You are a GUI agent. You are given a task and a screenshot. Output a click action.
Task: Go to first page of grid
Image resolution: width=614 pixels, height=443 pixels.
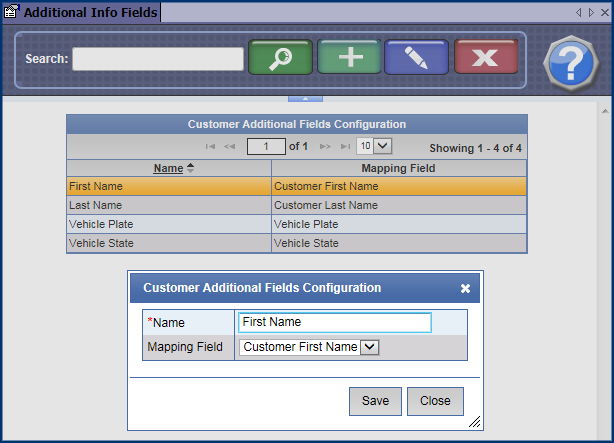(x=210, y=147)
